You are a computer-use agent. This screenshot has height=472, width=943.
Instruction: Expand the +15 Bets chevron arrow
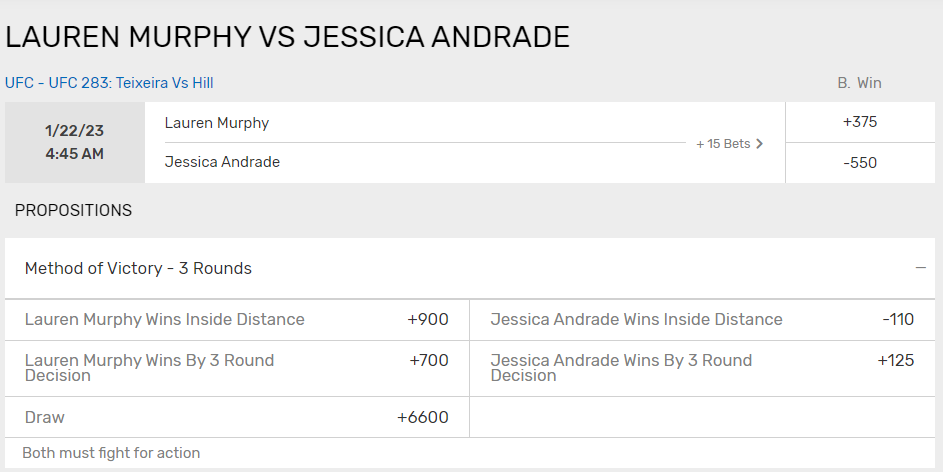click(760, 144)
